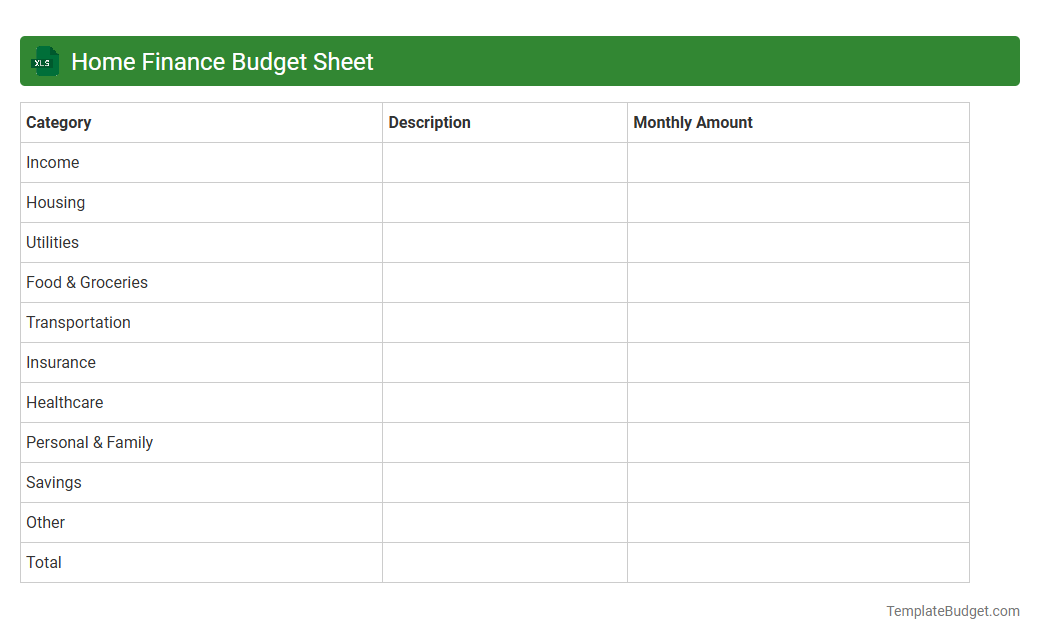Select the Housing category cell
The image size is (1040, 640).
[55, 202]
